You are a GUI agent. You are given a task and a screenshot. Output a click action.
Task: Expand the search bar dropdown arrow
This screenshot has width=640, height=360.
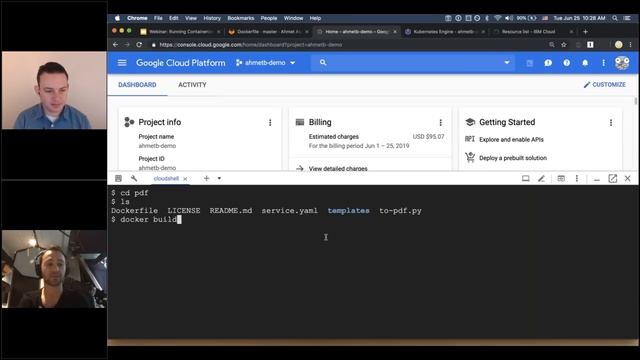[x=507, y=62]
